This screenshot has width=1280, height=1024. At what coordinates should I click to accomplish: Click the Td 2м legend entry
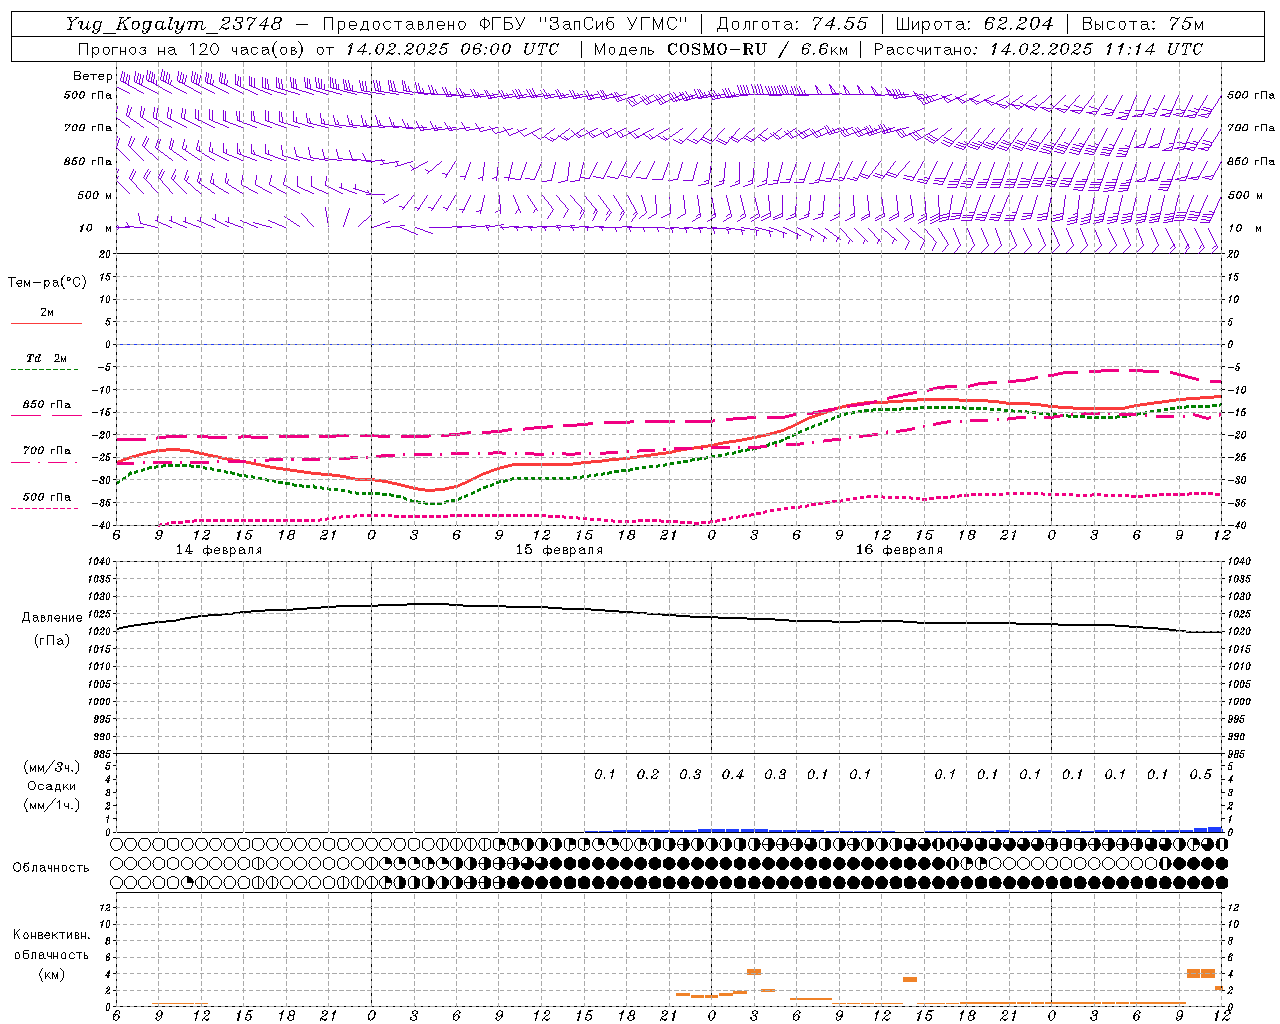[46, 362]
